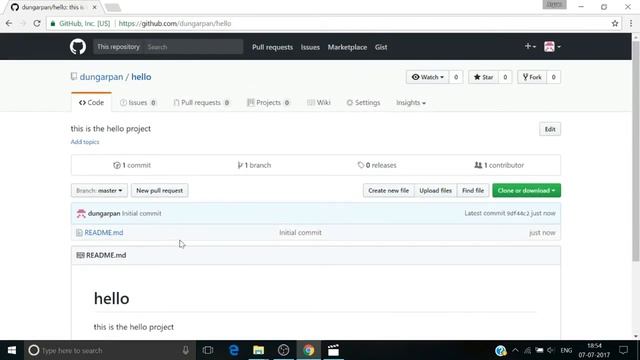This screenshot has height=360, width=640.
Task: Open the repository Settings tab
Action: [x=363, y=102]
